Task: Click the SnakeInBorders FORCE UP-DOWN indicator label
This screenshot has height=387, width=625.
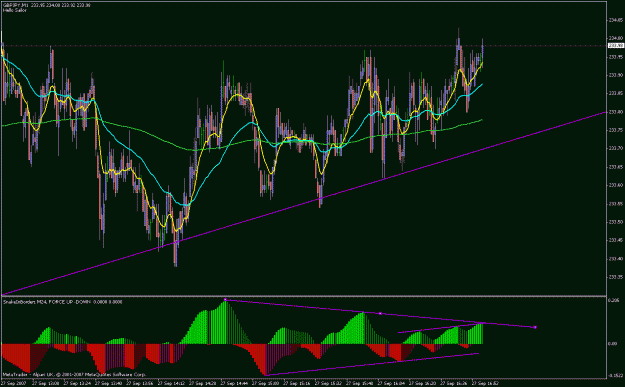Action: (x=63, y=302)
